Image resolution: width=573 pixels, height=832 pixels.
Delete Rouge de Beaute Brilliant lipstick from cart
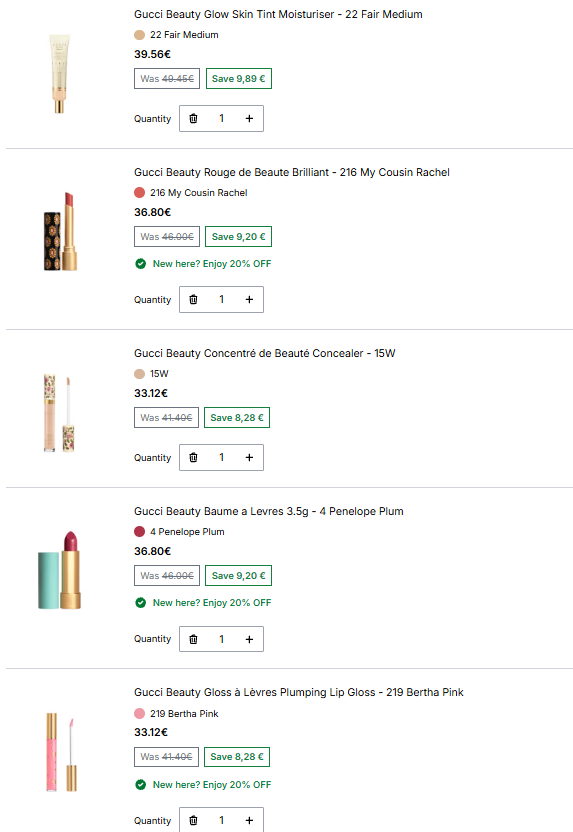point(194,299)
